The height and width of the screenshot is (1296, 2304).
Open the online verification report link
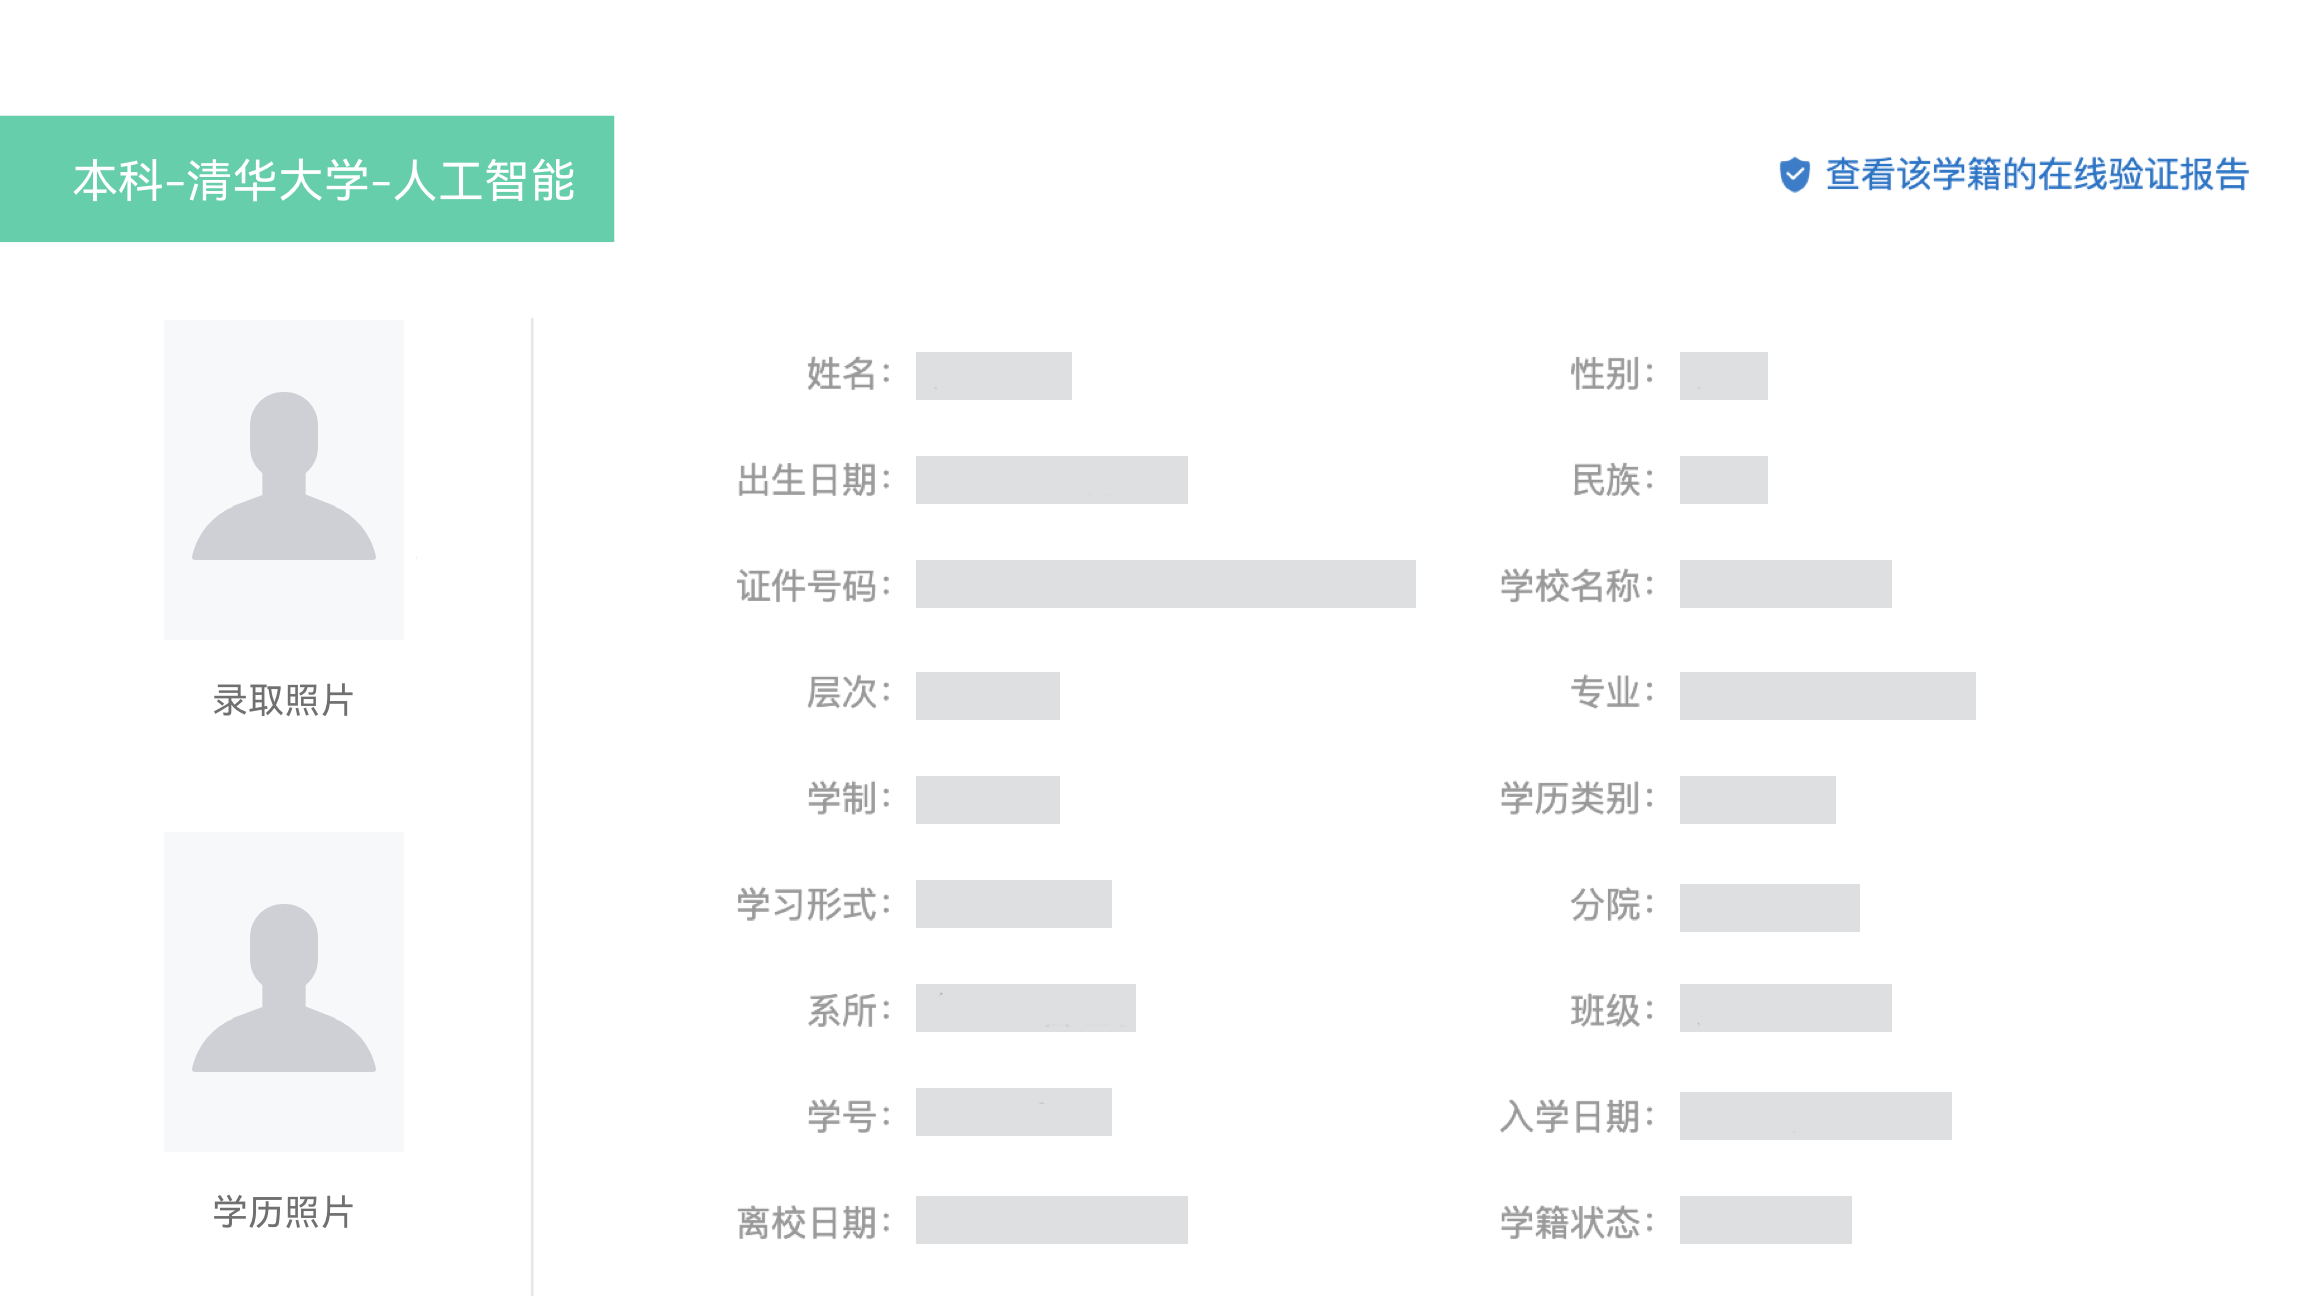coord(2037,175)
